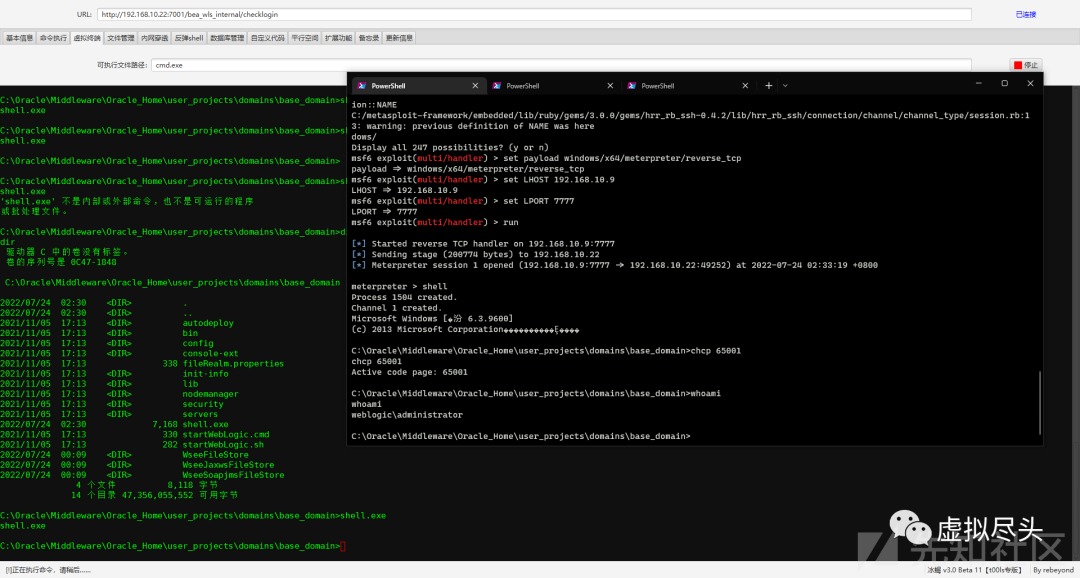Select the 平行空间 tab
Viewport: 1080px width, 578px height.
point(304,39)
